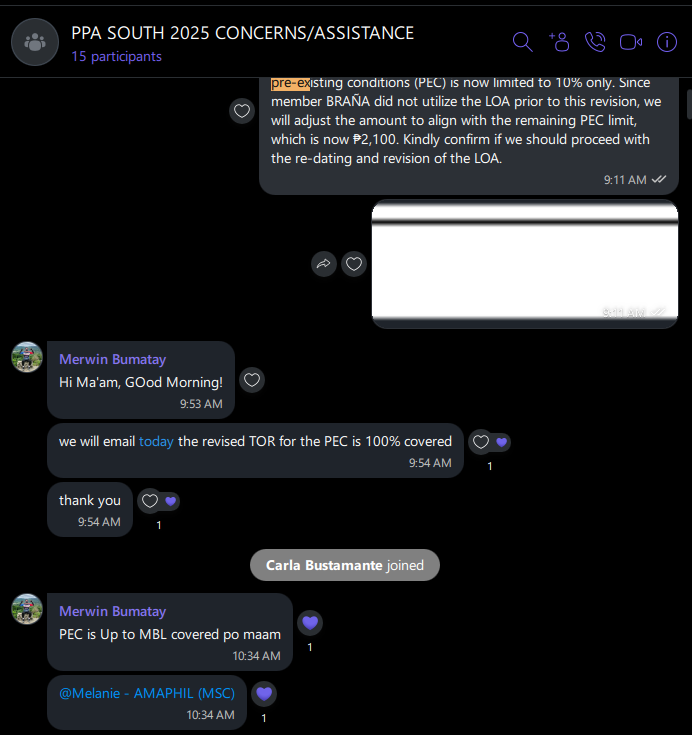Like the 'Hi Ma'am, GOod Morning!' message
The image size is (692, 735).
(252, 380)
